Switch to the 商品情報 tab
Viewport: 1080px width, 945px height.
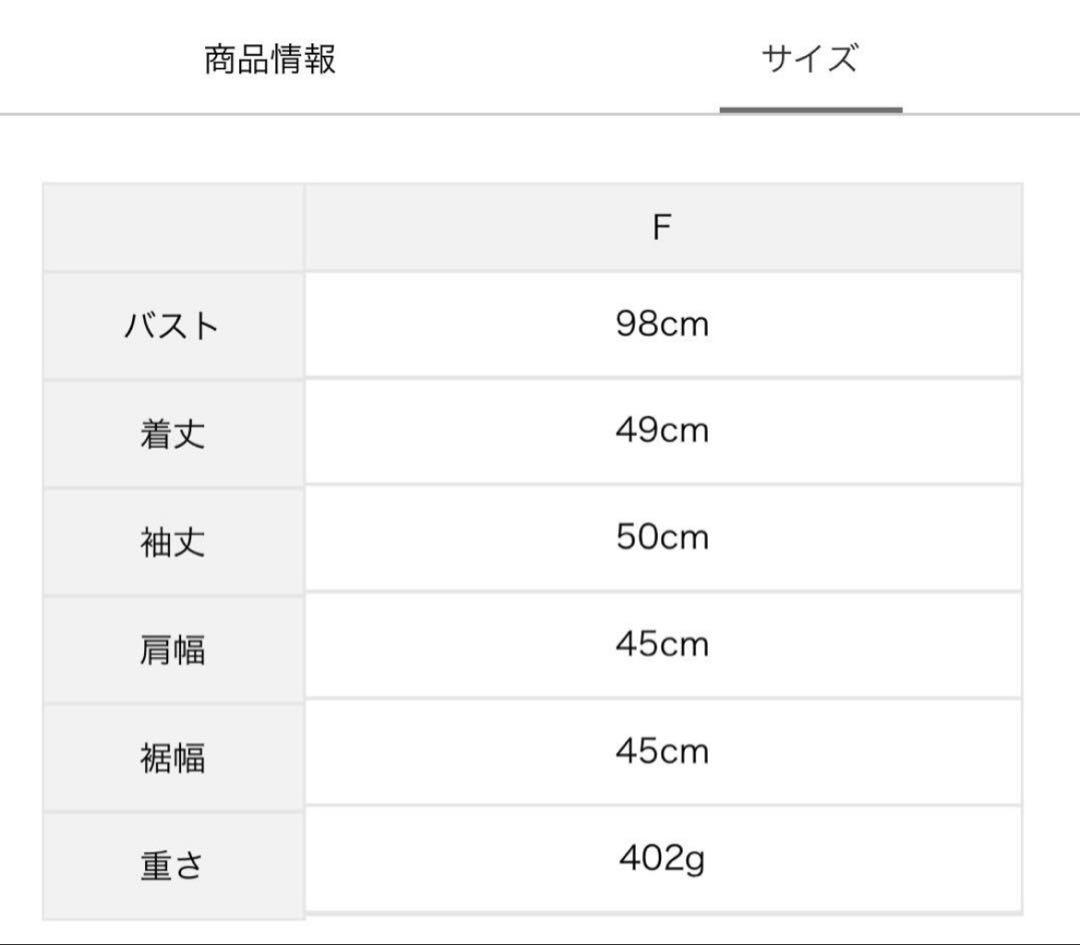[x=269, y=59]
